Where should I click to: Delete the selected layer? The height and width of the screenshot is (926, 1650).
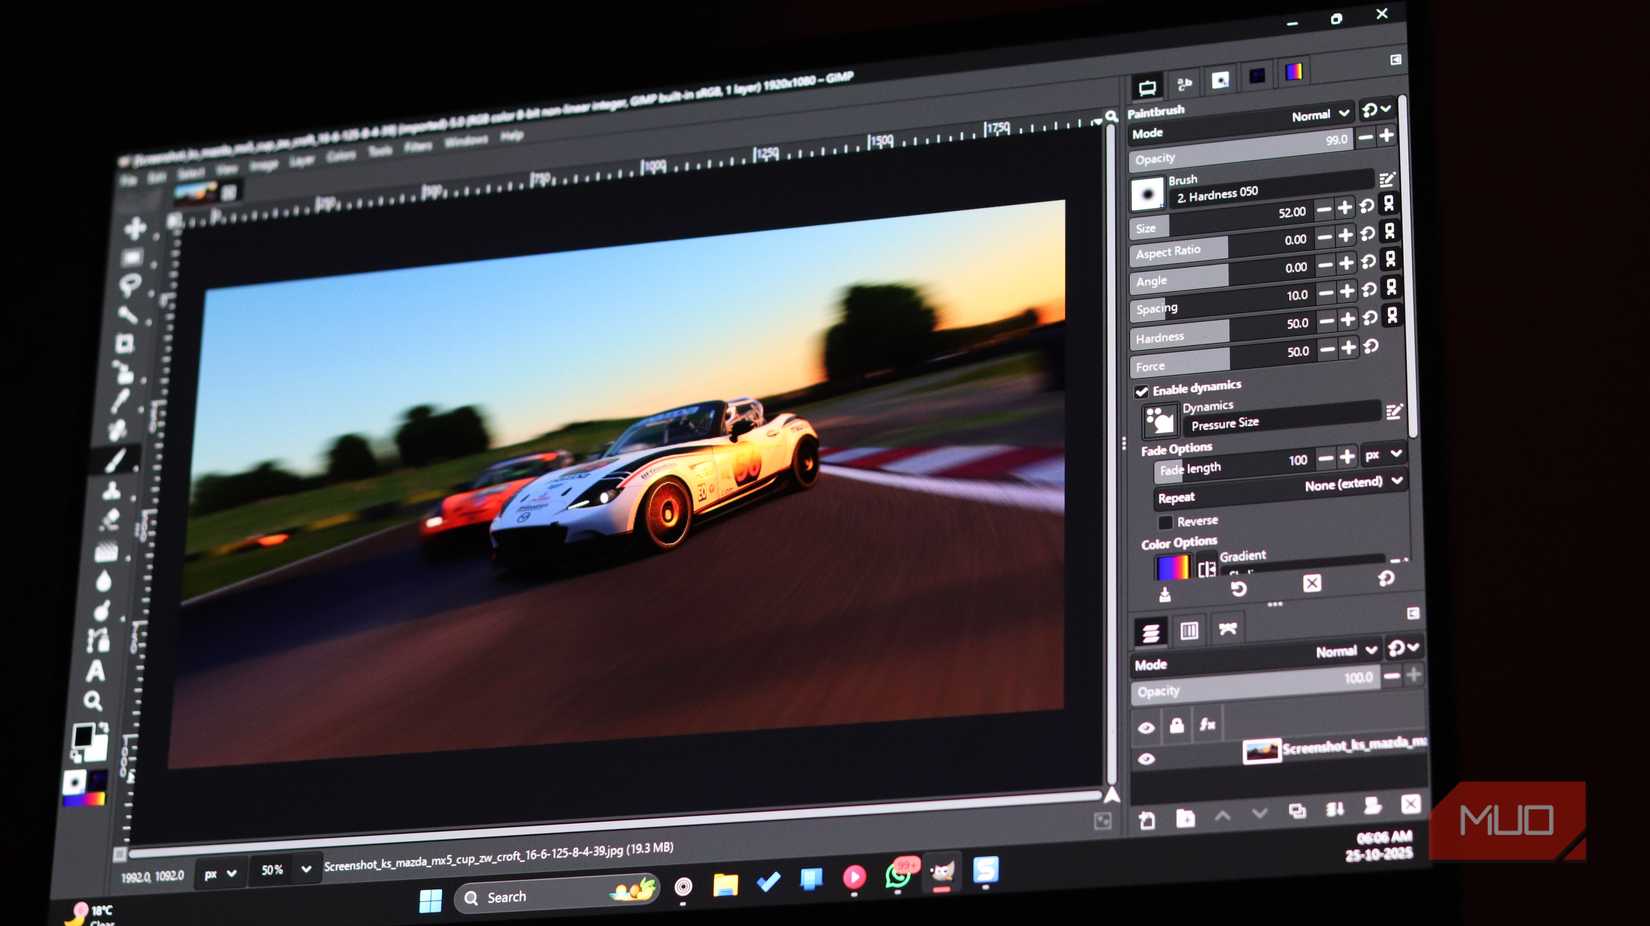[x=1410, y=804]
